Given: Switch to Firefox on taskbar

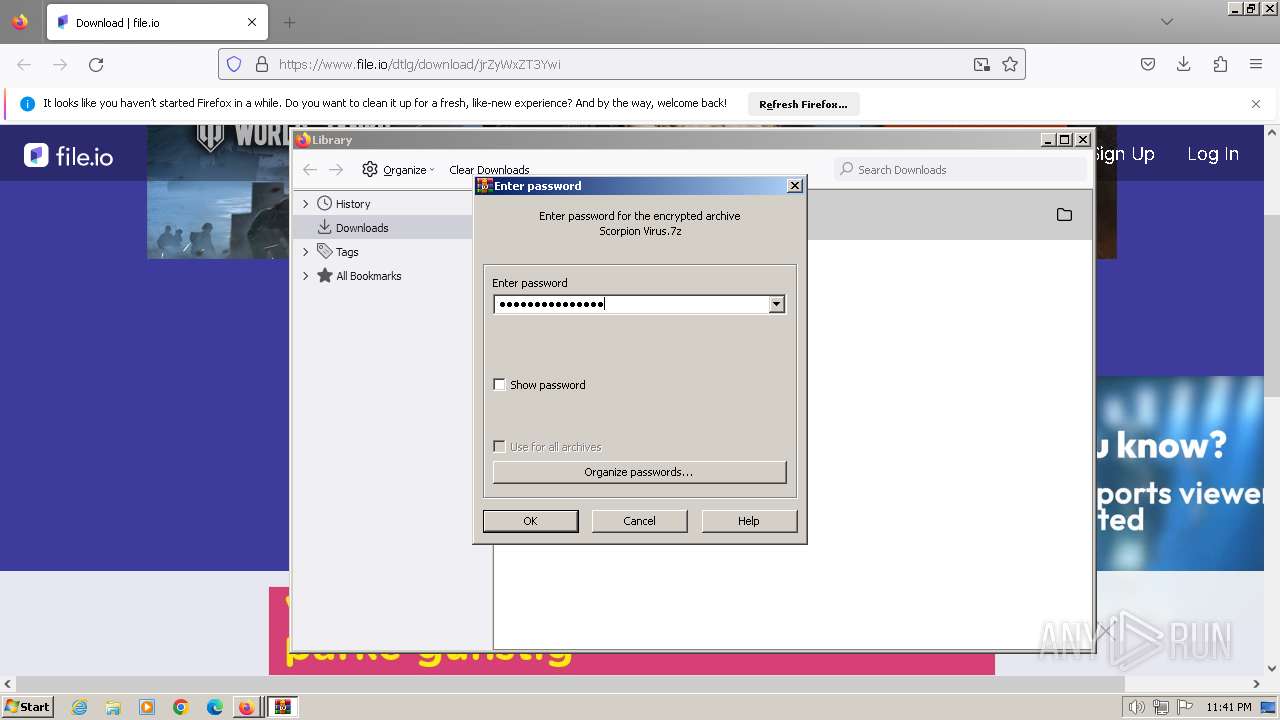Looking at the screenshot, I should (246, 707).
